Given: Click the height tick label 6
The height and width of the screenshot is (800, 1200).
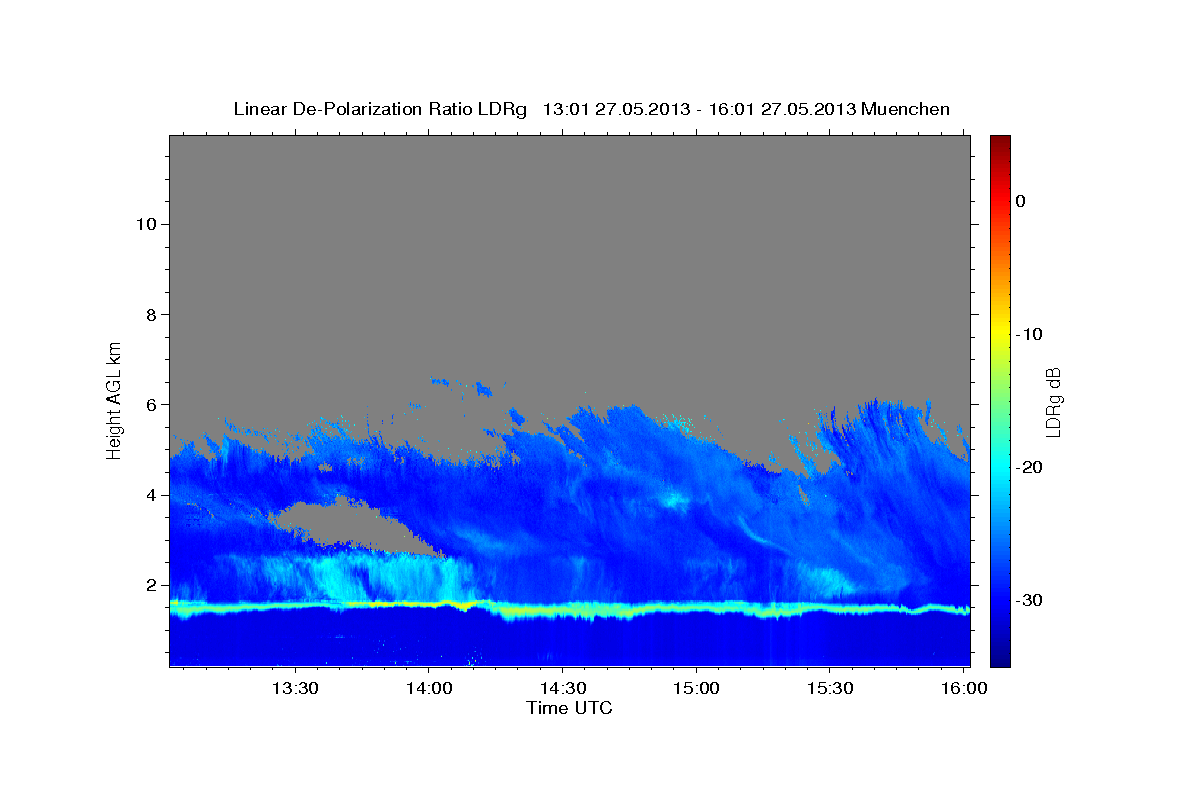Looking at the screenshot, I should (x=150, y=405).
